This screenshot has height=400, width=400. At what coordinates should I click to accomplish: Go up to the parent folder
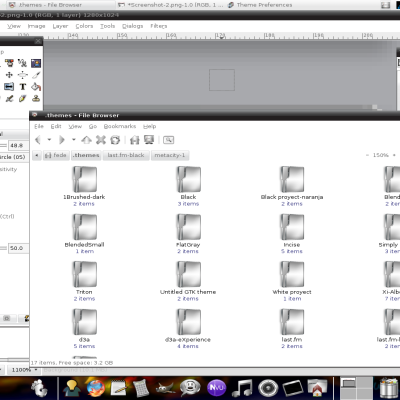(87, 140)
